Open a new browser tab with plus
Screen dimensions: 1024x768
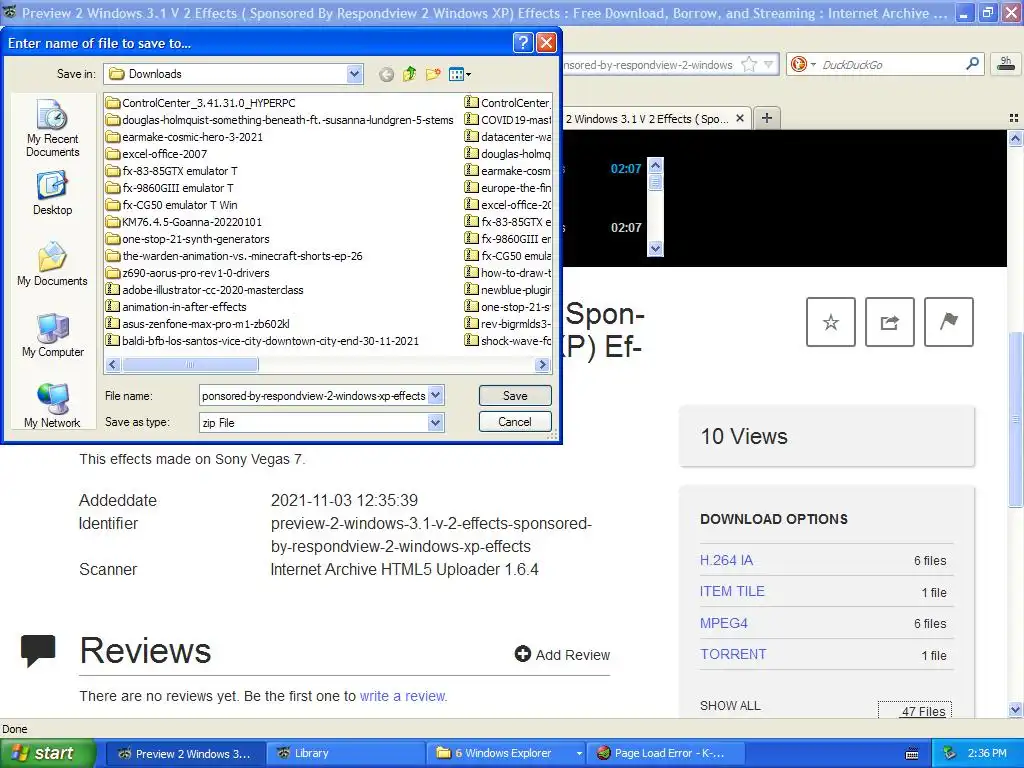click(x=767, y=118)
